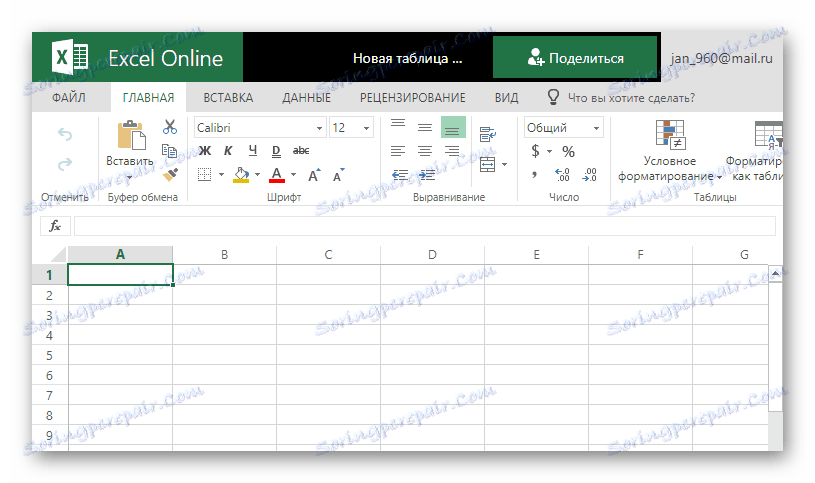Screen dimensions: 815x483
Task: Click the Decrease Indent icon
Action: tap(400, 175)
